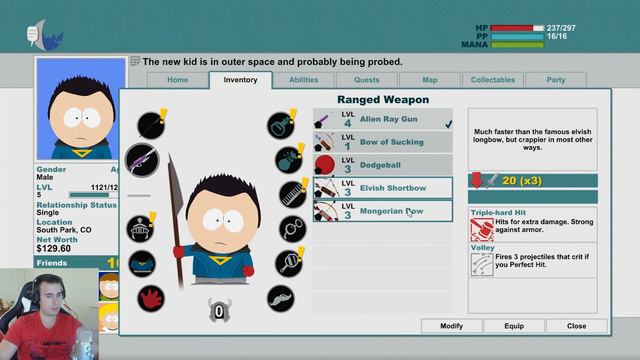Click the red Dodgeball item icon

pyautogui.click(x=324, y=165)
